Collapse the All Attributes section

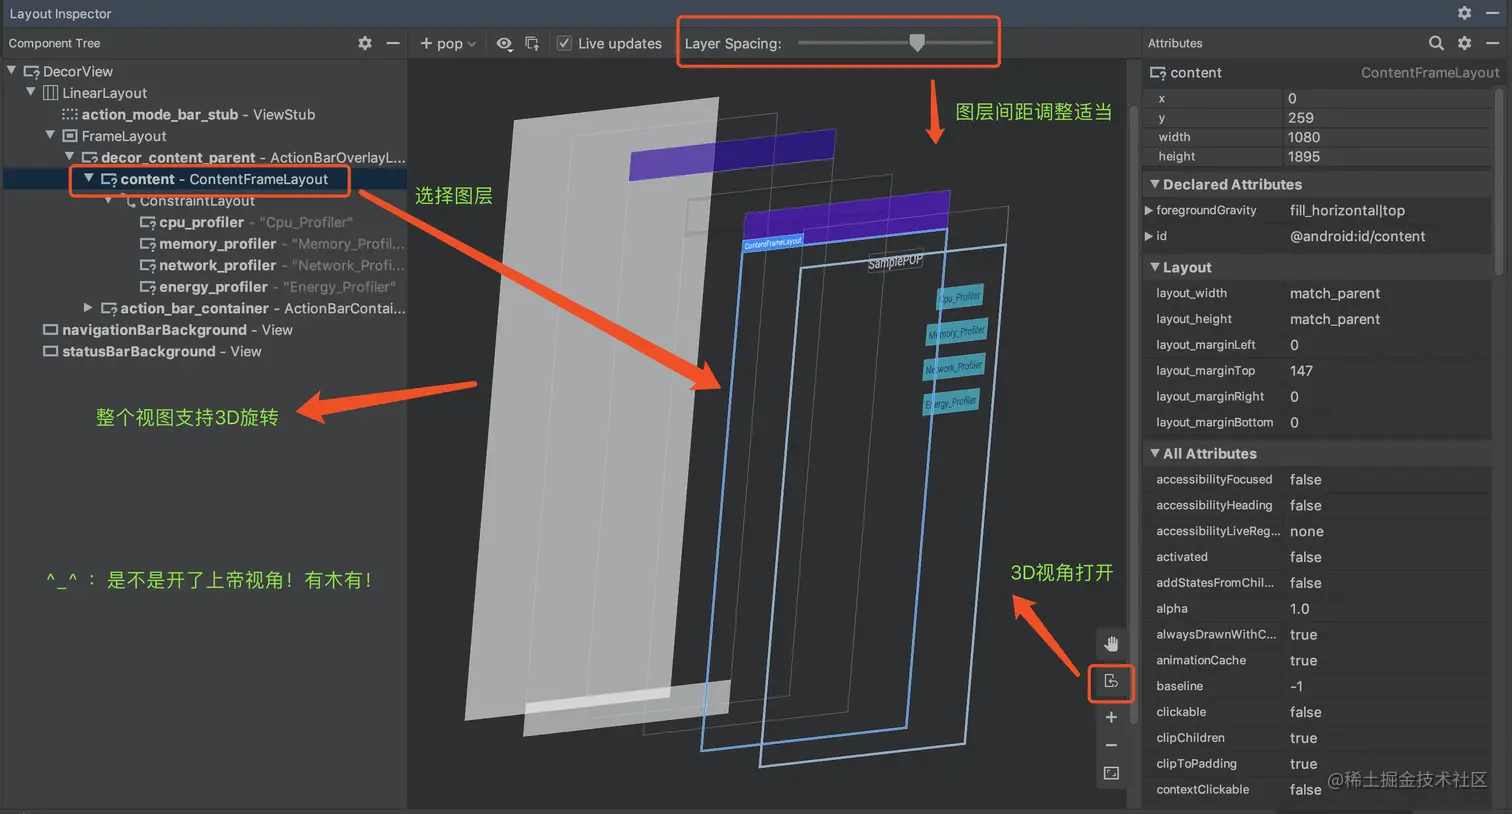[x=1156, y=453]
